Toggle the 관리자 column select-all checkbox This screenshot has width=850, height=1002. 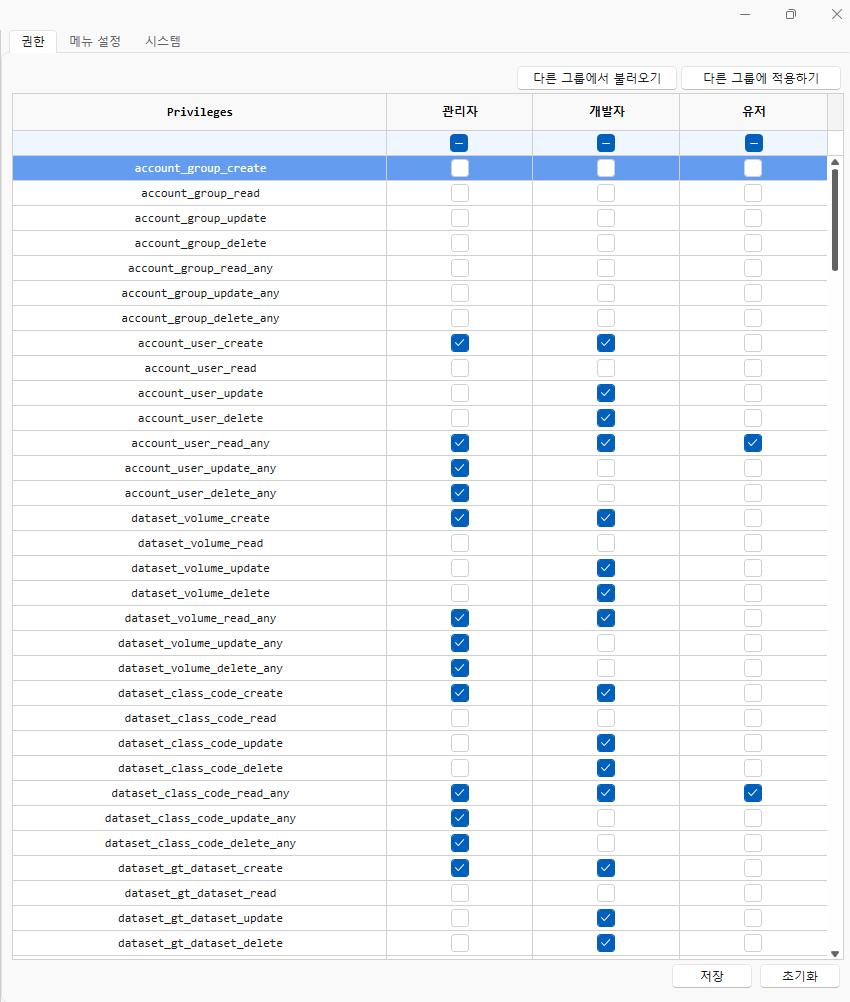pos(459,143)
